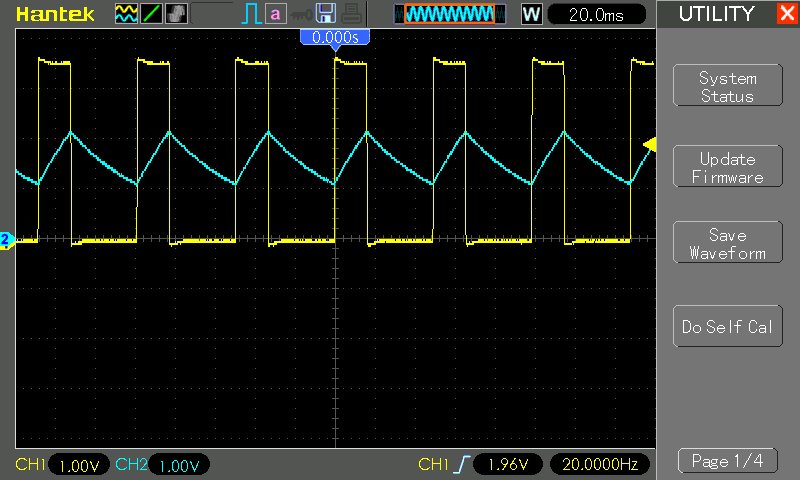Click the W window mode icon
The height and width of the screenshot is (480, 800).
pyautogui.click(x=531, y=14)
